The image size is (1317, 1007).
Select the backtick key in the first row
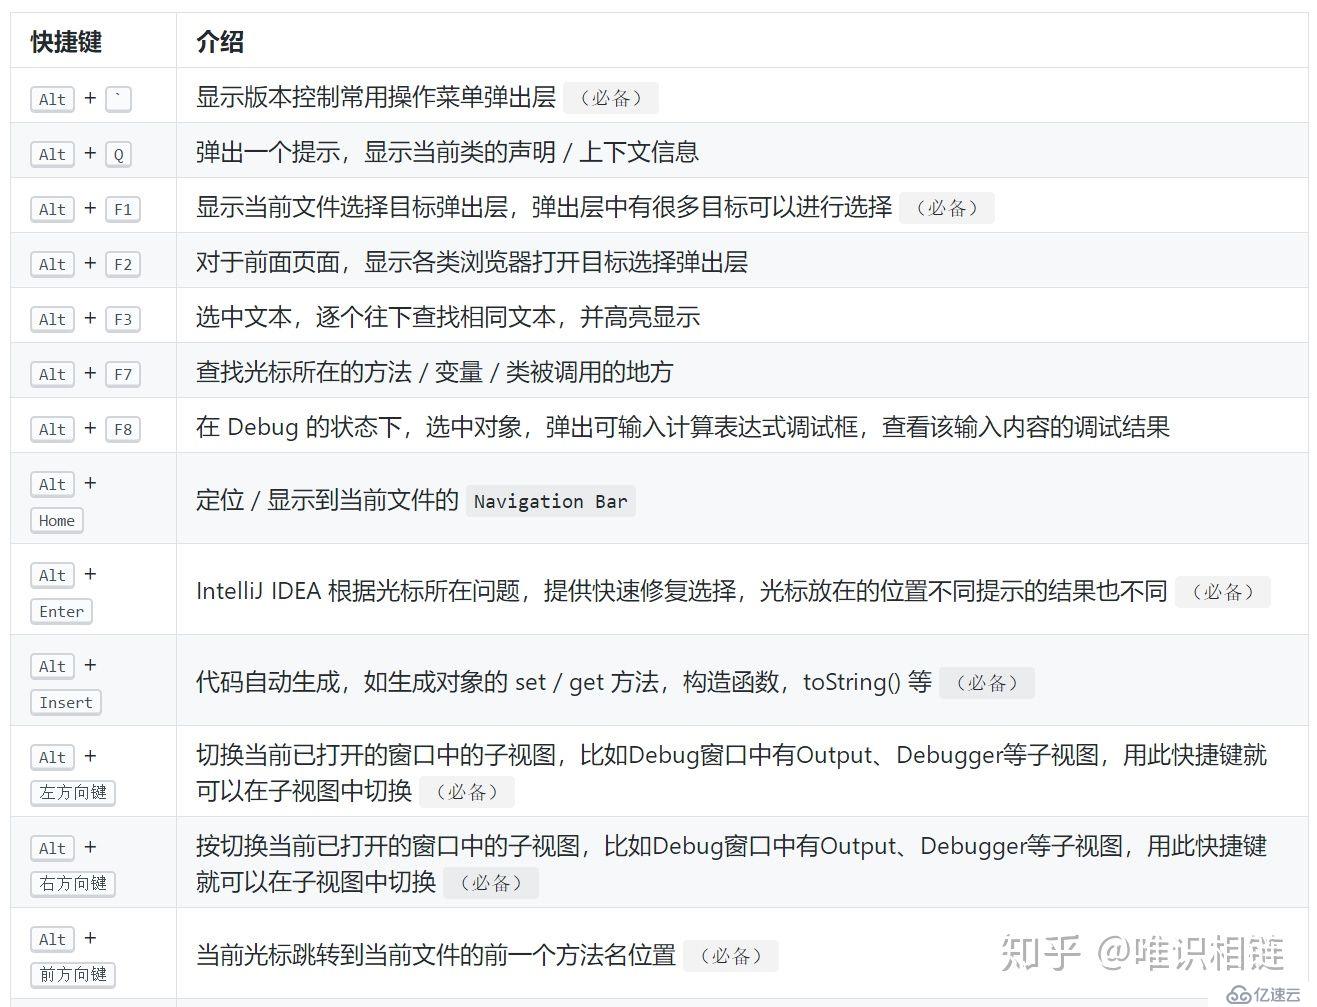point(118,99)
